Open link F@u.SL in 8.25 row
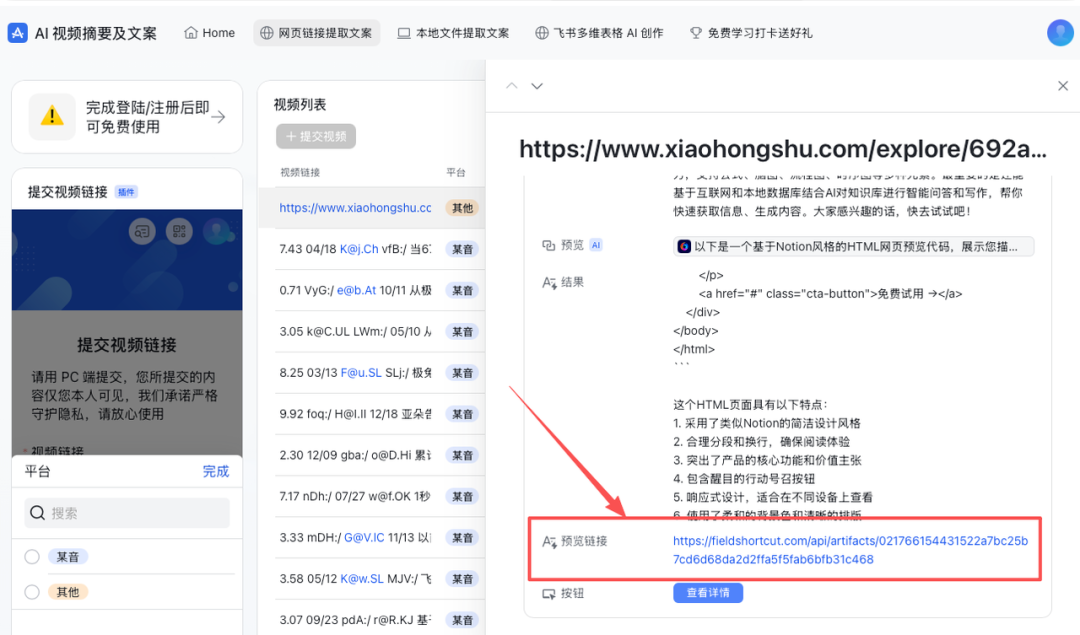 [361, 373]
